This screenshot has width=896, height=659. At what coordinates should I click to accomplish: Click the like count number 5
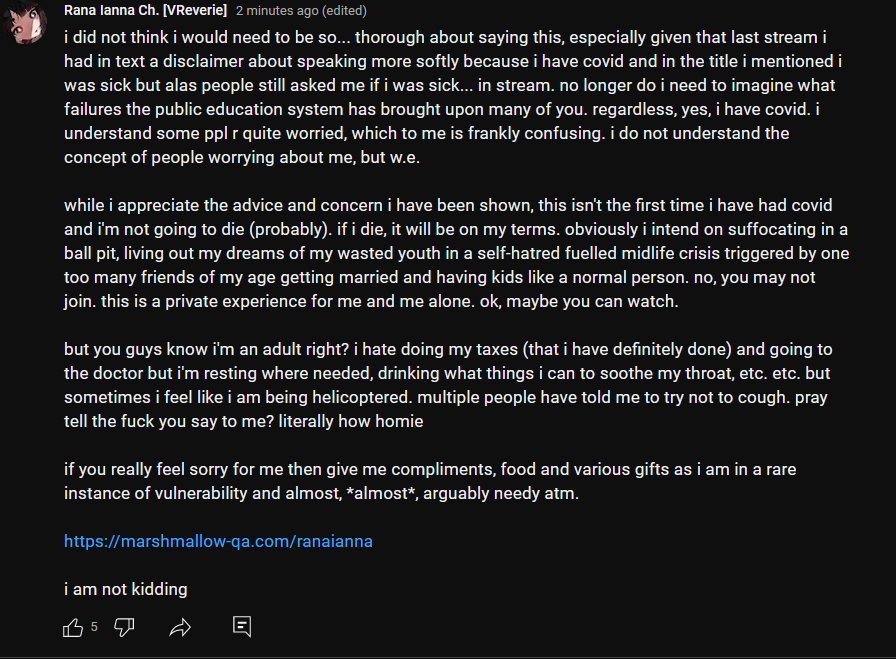coord(94,627)
